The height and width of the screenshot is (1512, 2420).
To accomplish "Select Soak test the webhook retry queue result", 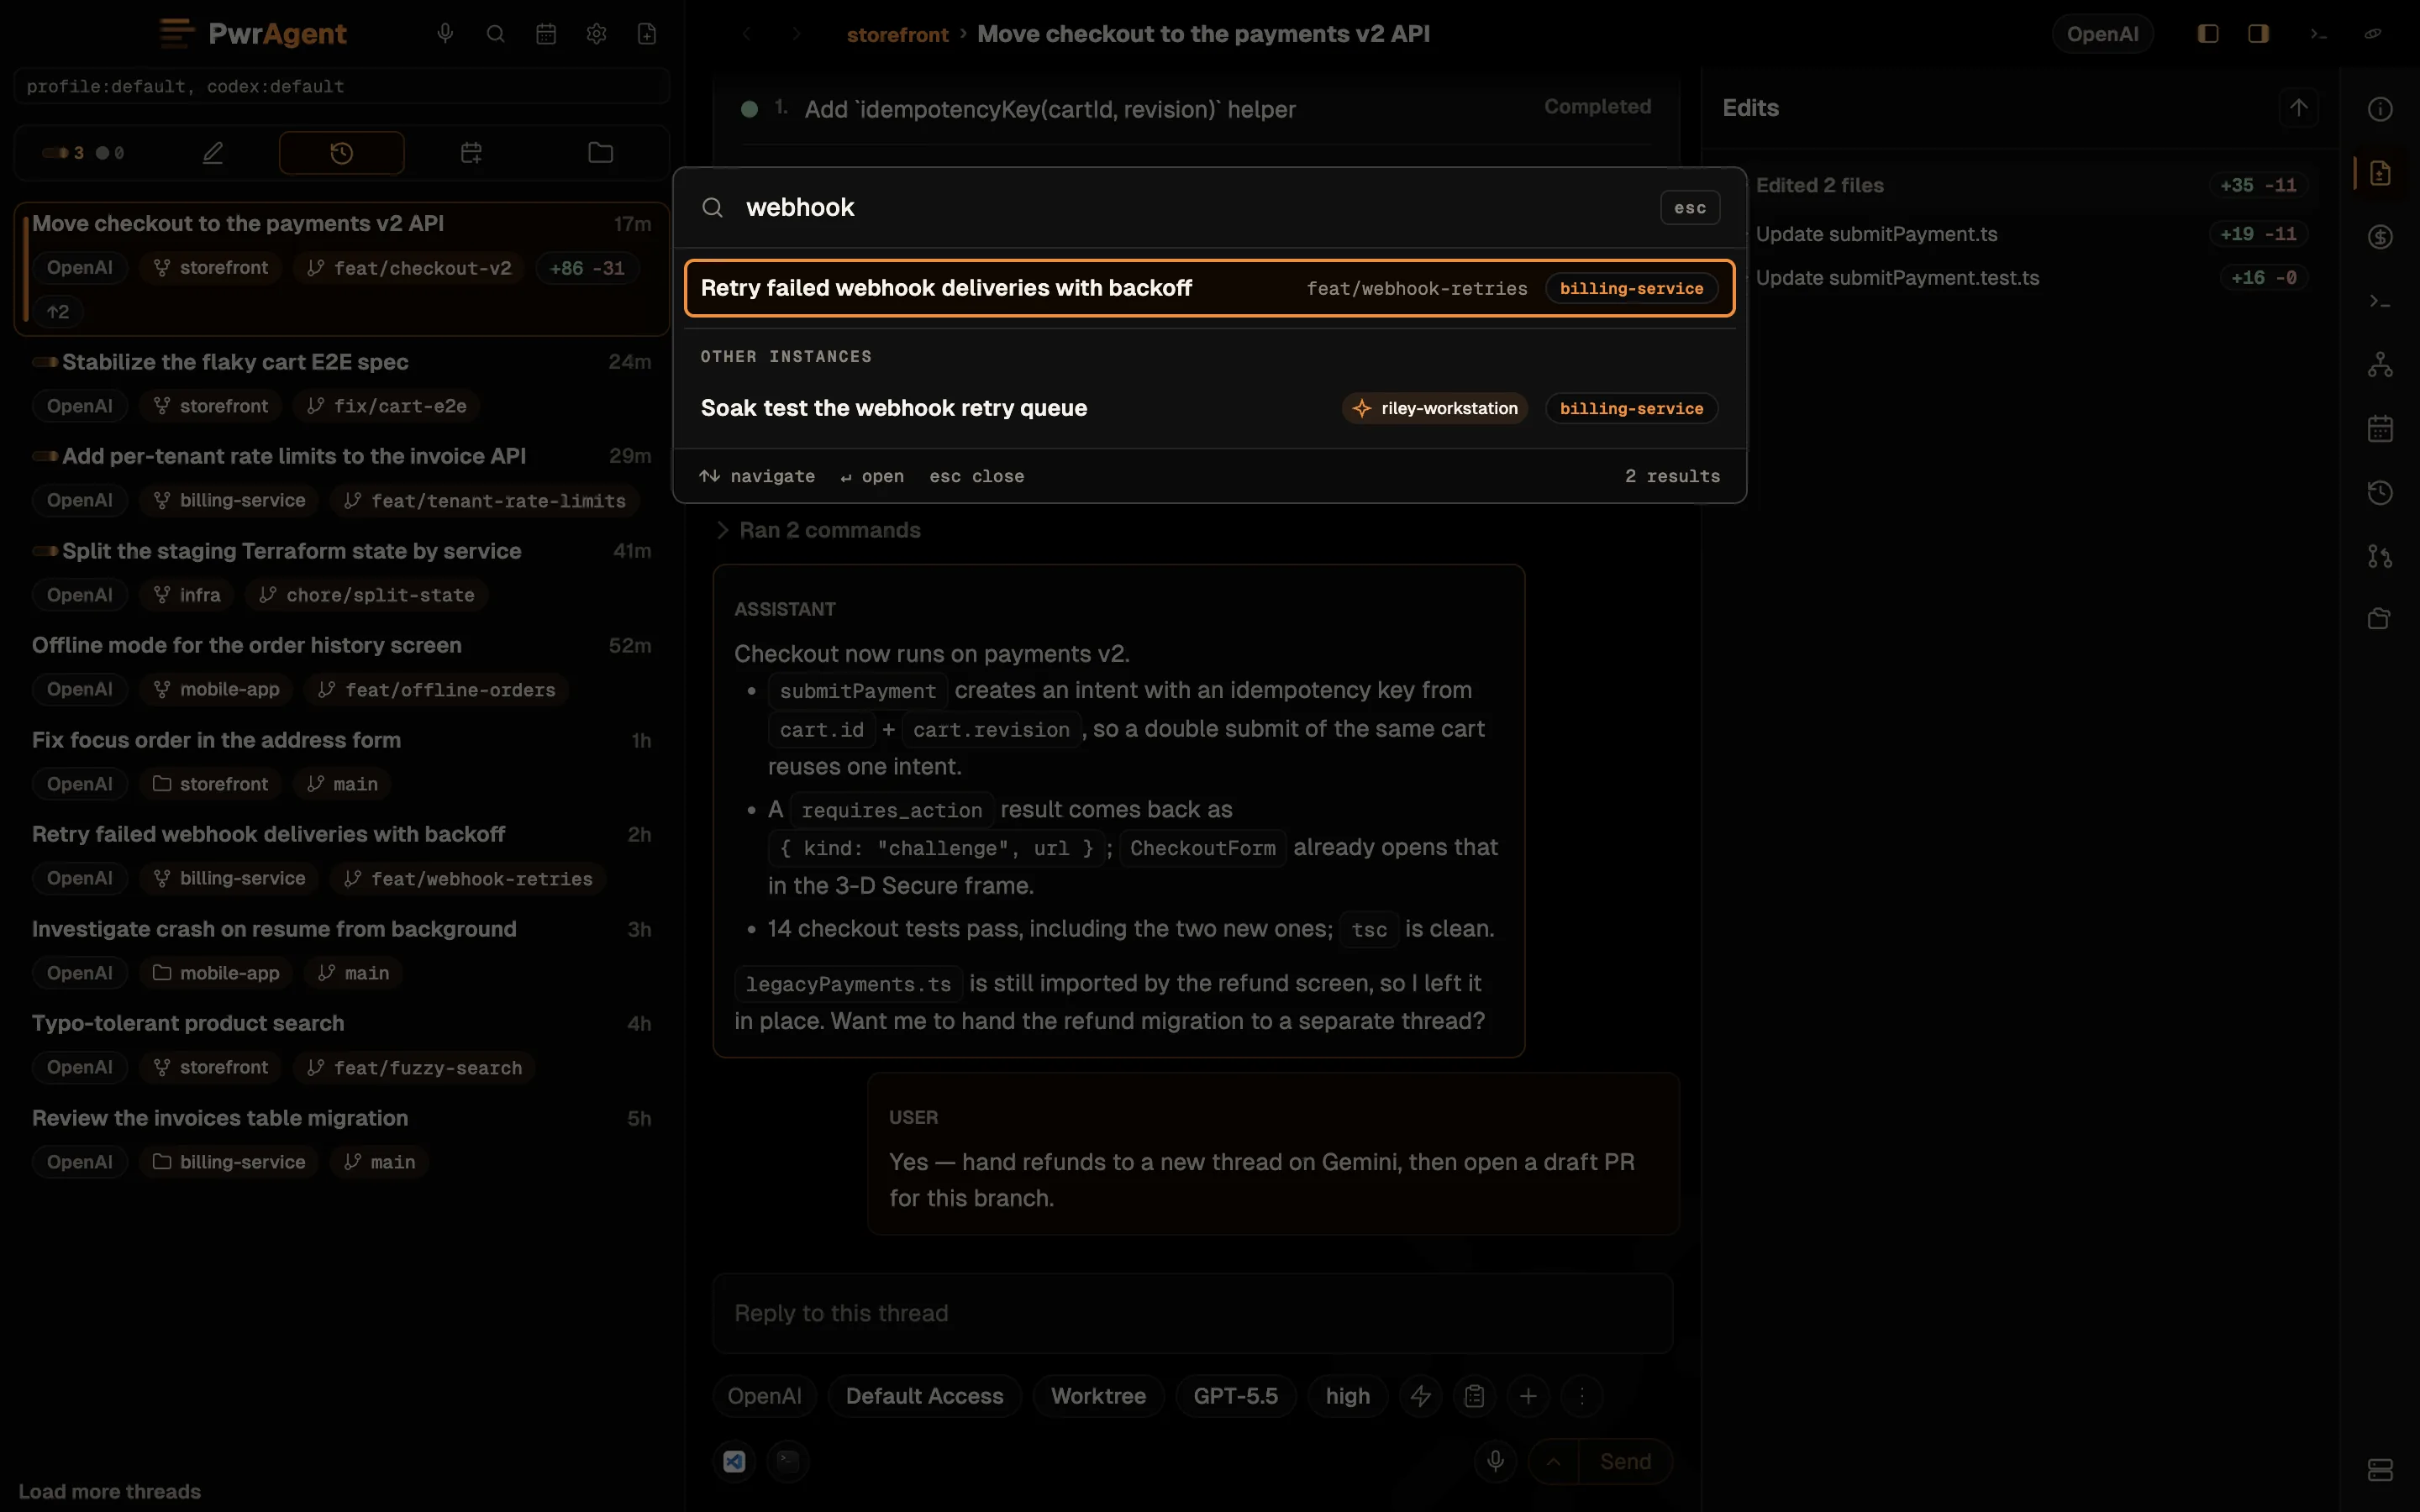I will click(x=1209, y=408).
